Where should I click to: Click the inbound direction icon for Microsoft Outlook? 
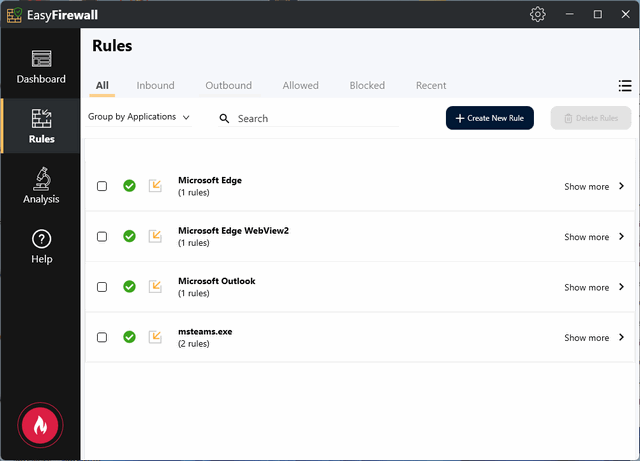tap(155, 287)
